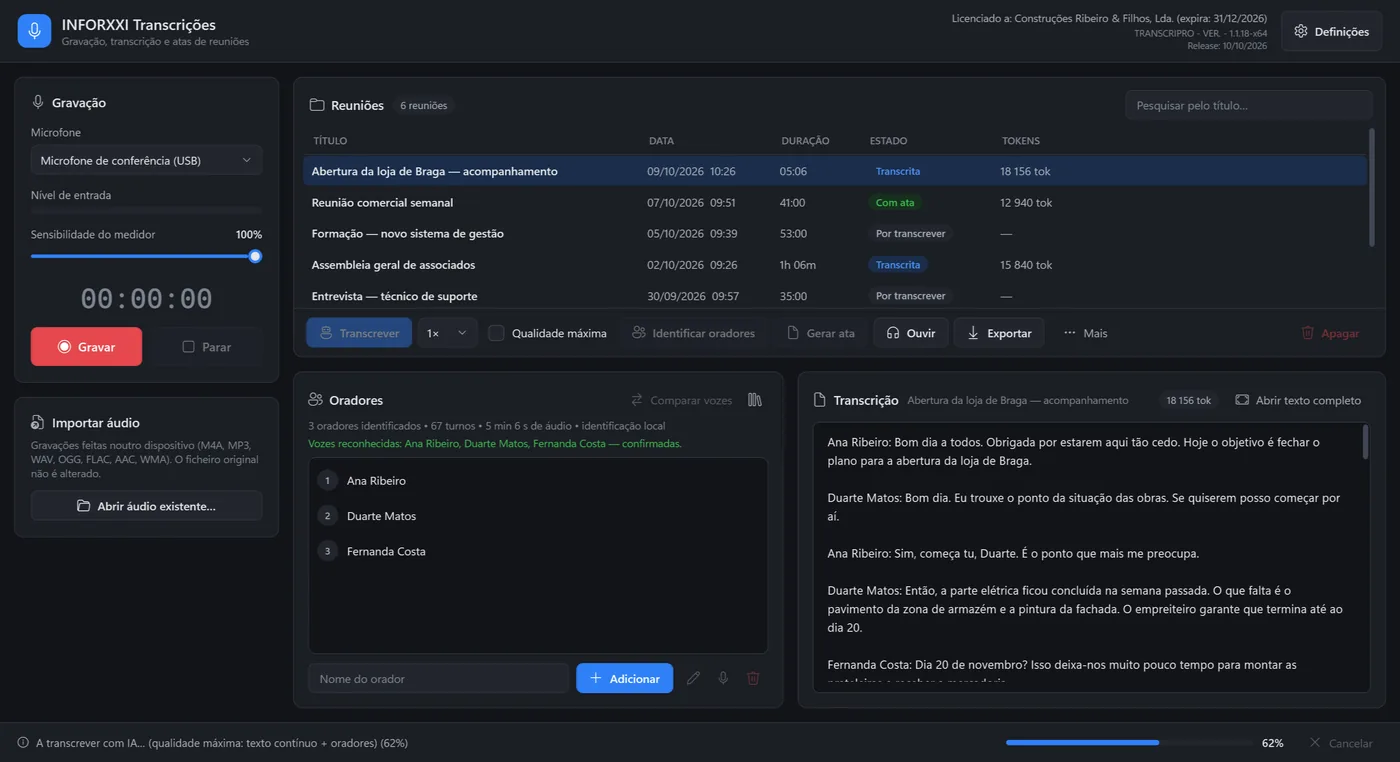The image size is (1400, 762).
Task: Click the INFORXXI microphone app logo
Action: pos(34,31)
